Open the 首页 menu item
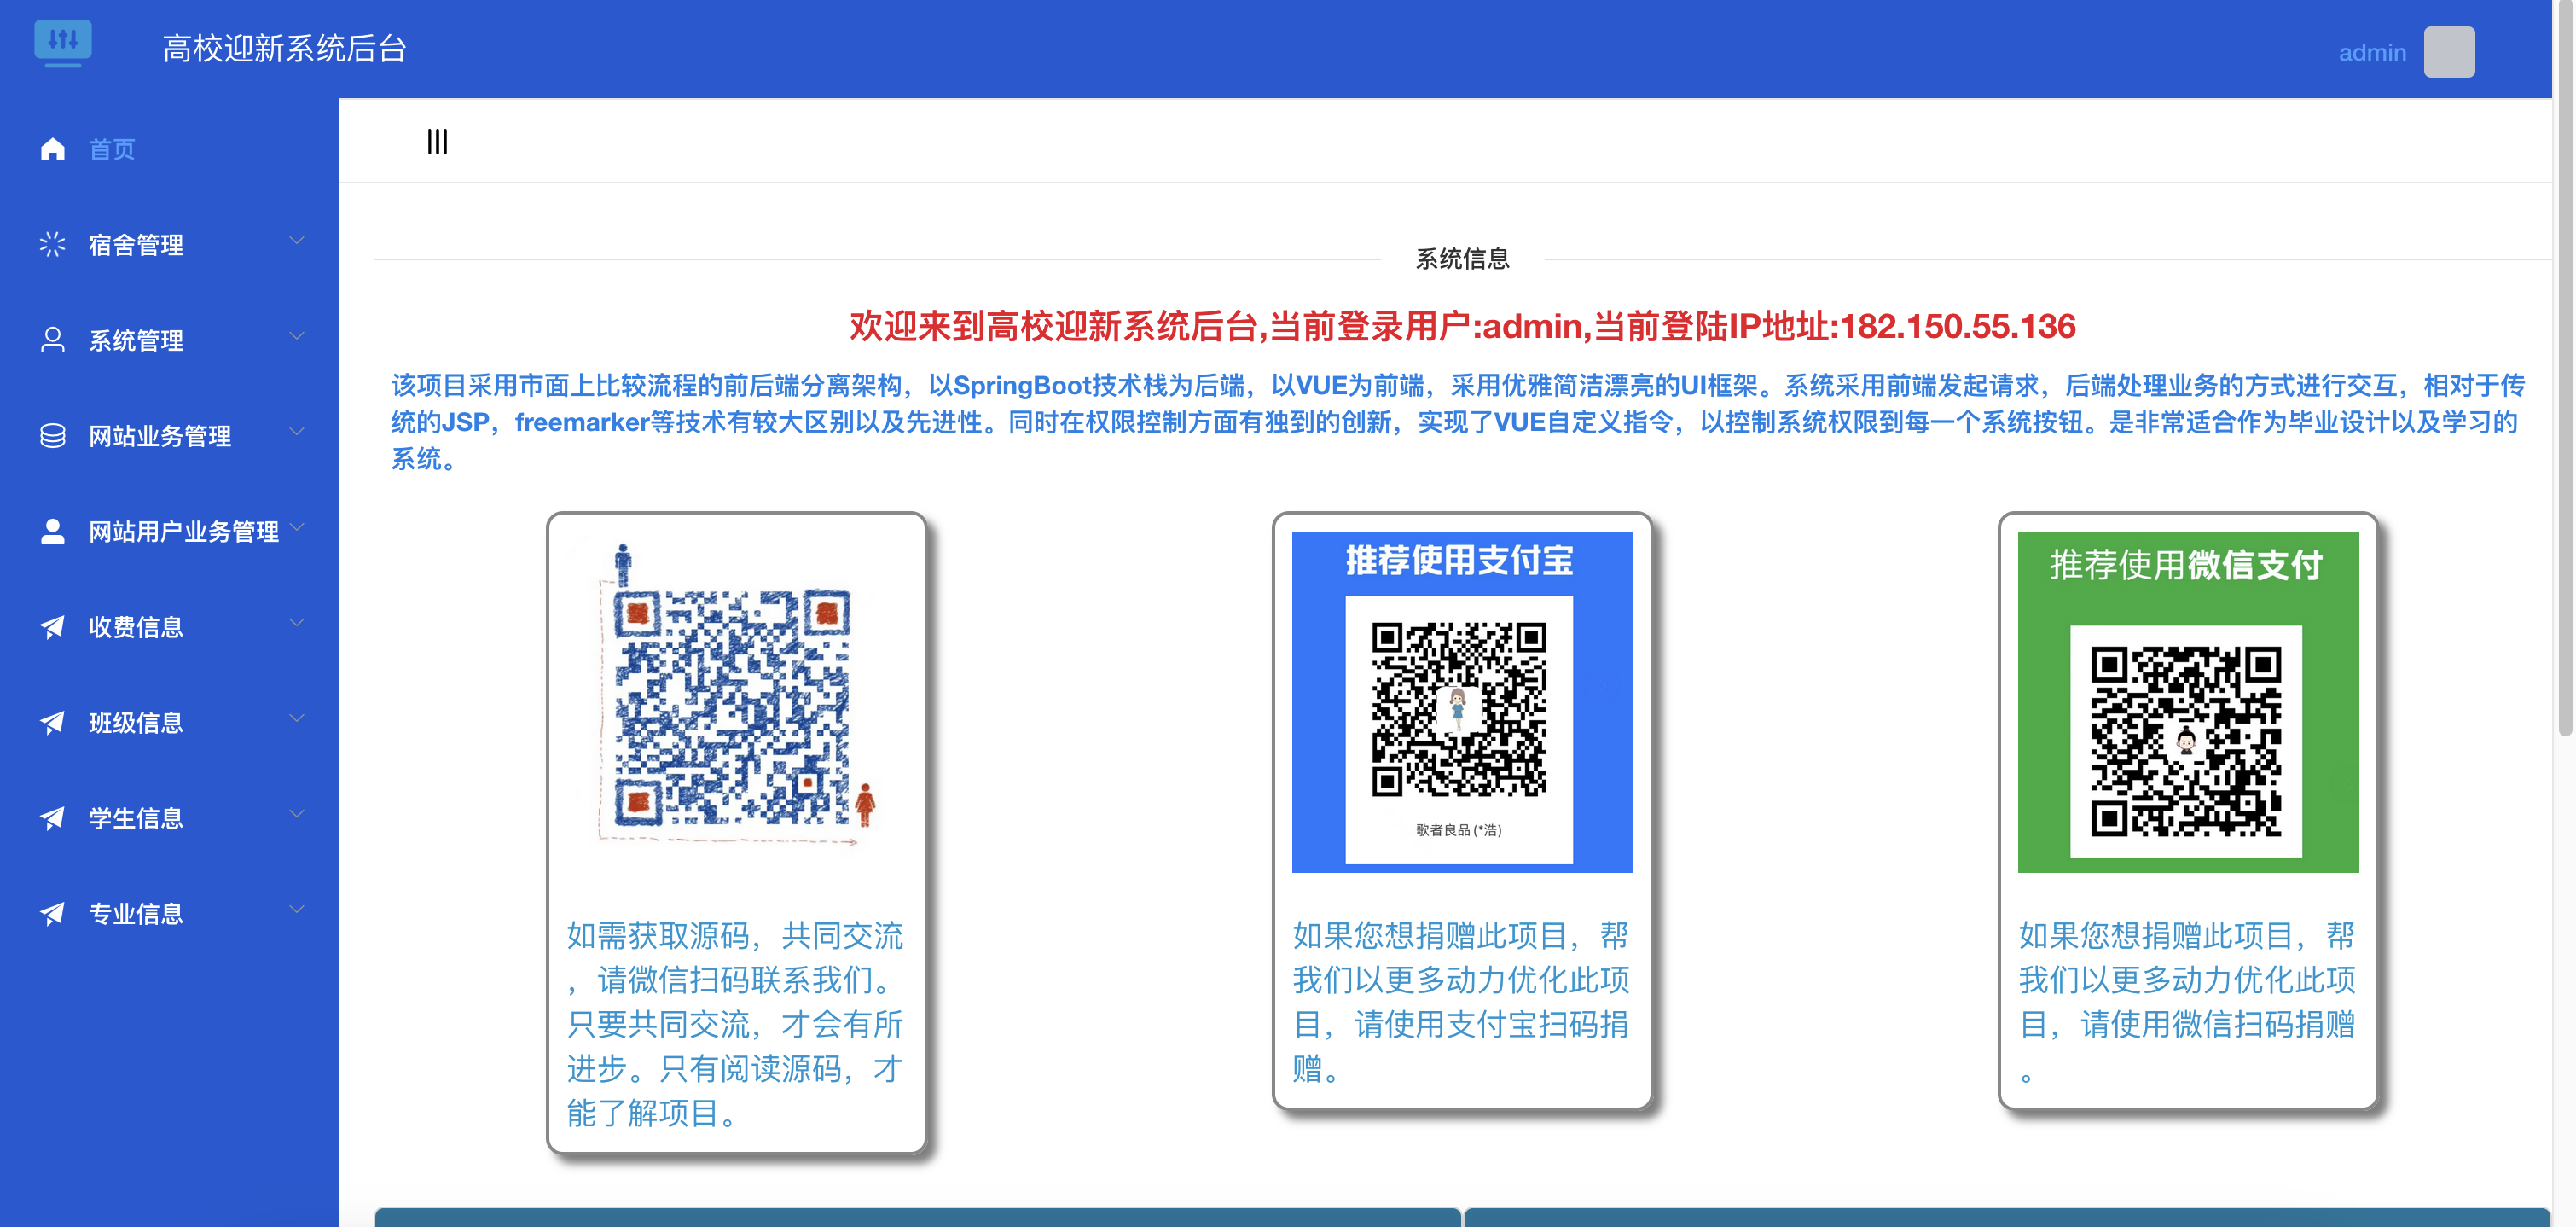The image size is (2576, 1227). click(170, 149)
